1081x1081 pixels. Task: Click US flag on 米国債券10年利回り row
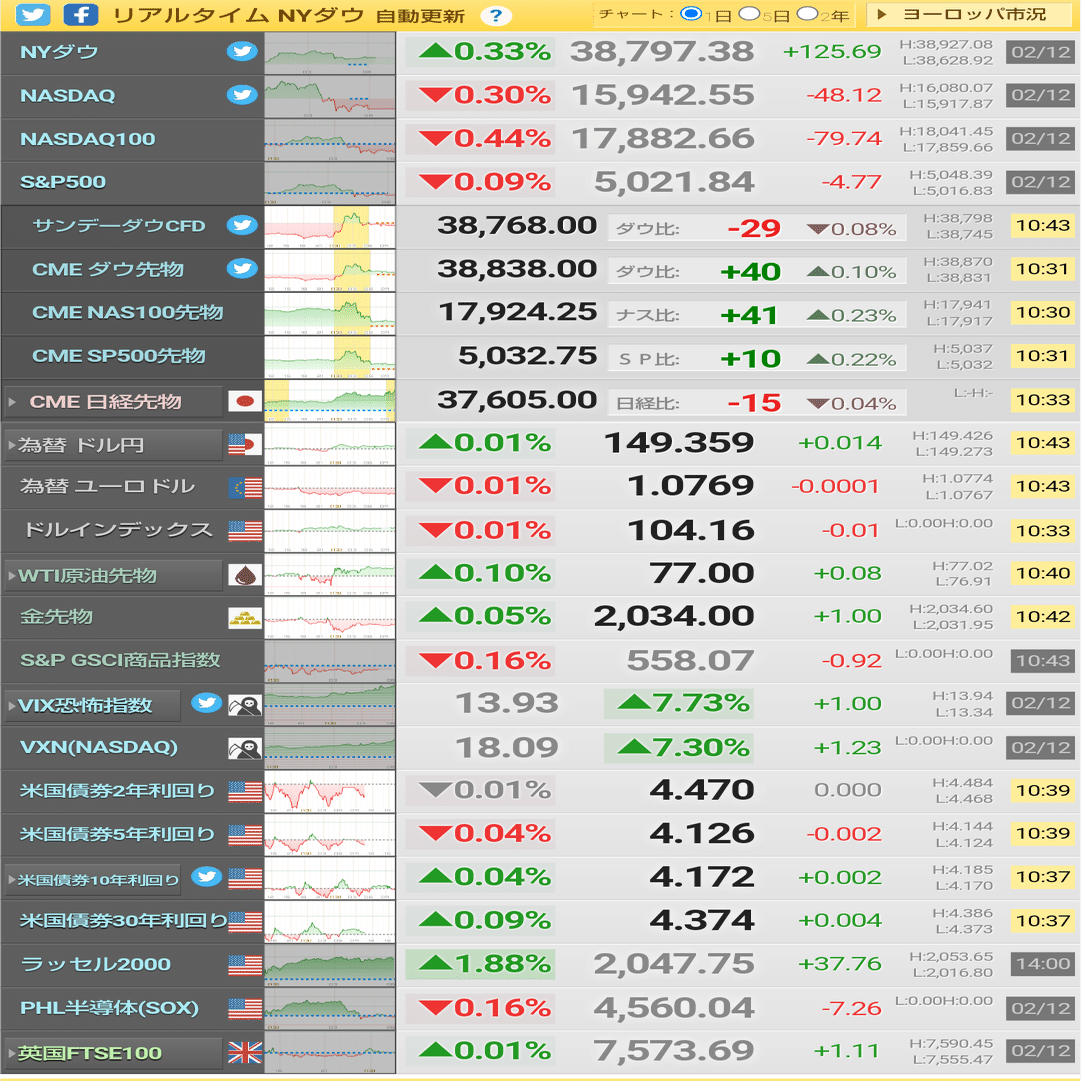[x=245, y=879]
